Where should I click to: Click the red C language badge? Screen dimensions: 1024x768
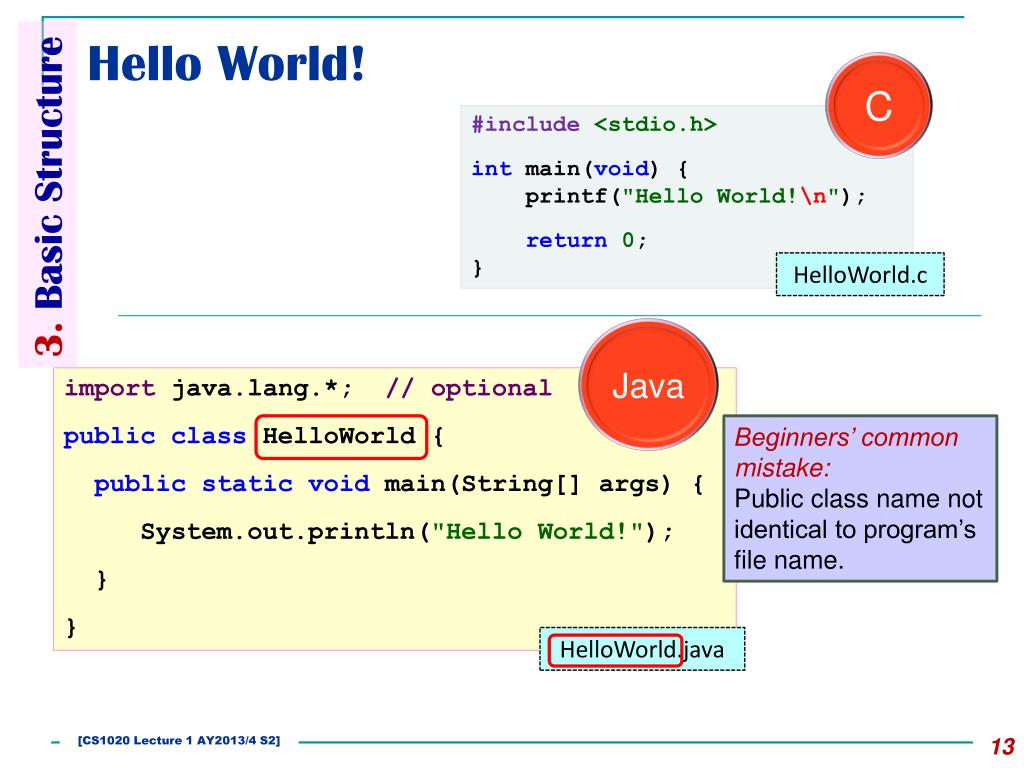[878, 105]
